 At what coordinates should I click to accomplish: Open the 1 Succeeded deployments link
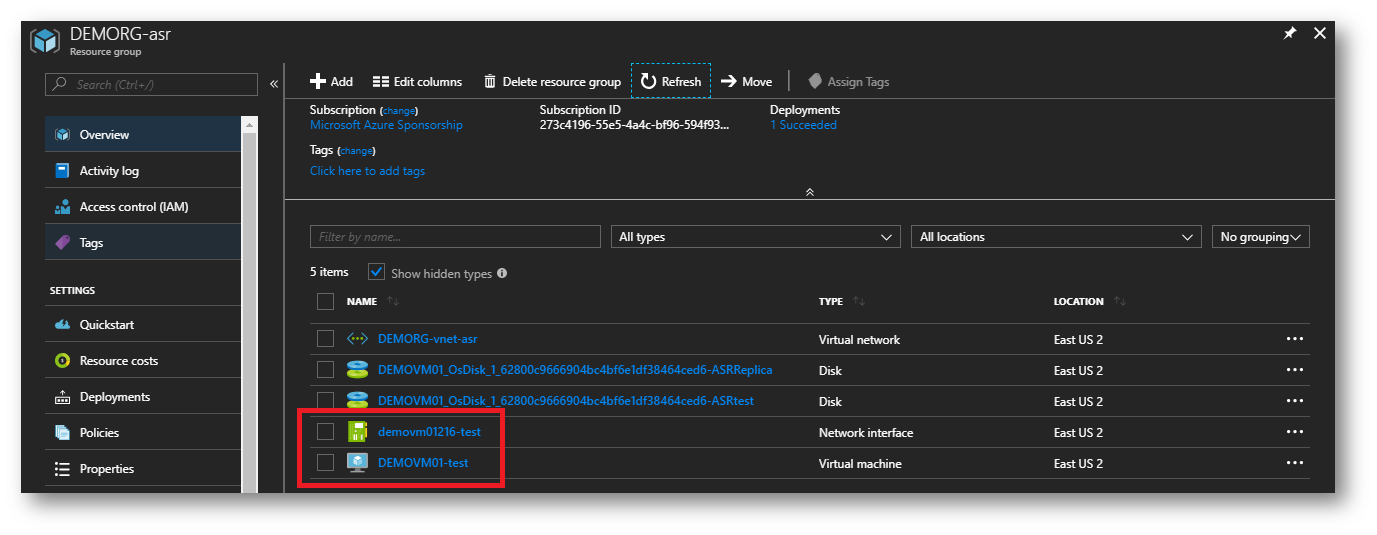pos(803,125)
